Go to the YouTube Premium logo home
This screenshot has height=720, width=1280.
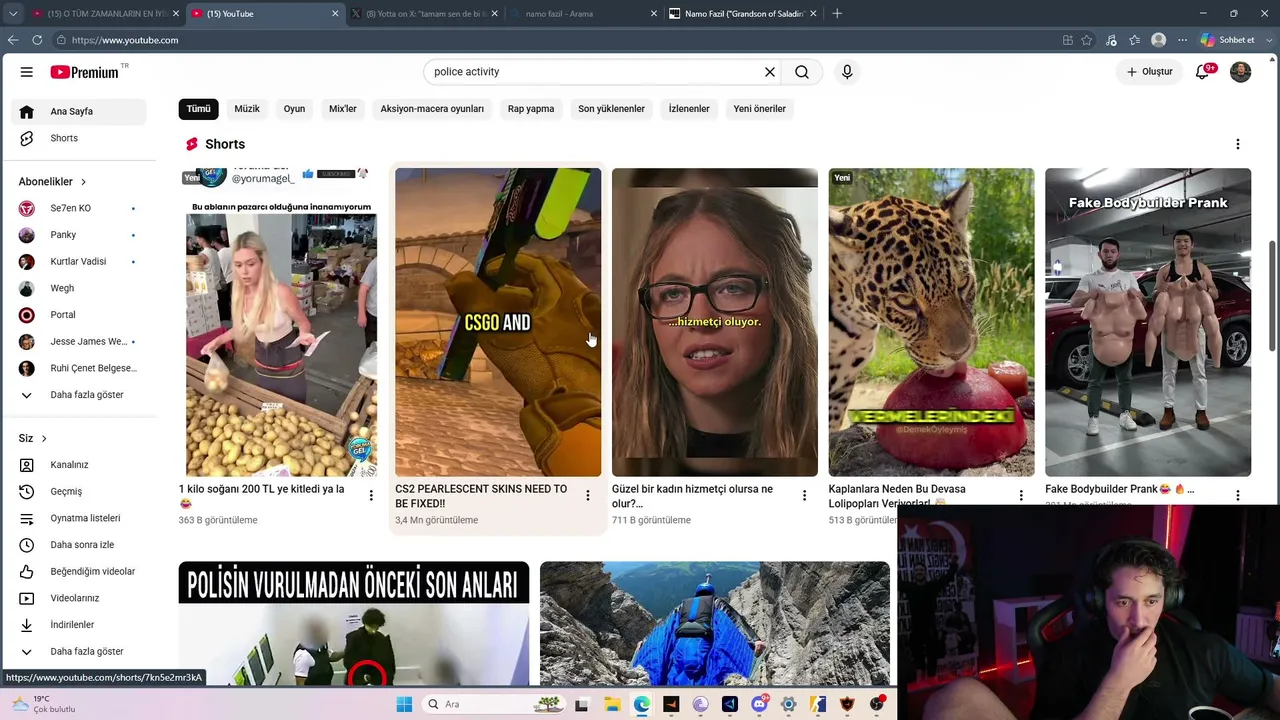coord(85,72)
